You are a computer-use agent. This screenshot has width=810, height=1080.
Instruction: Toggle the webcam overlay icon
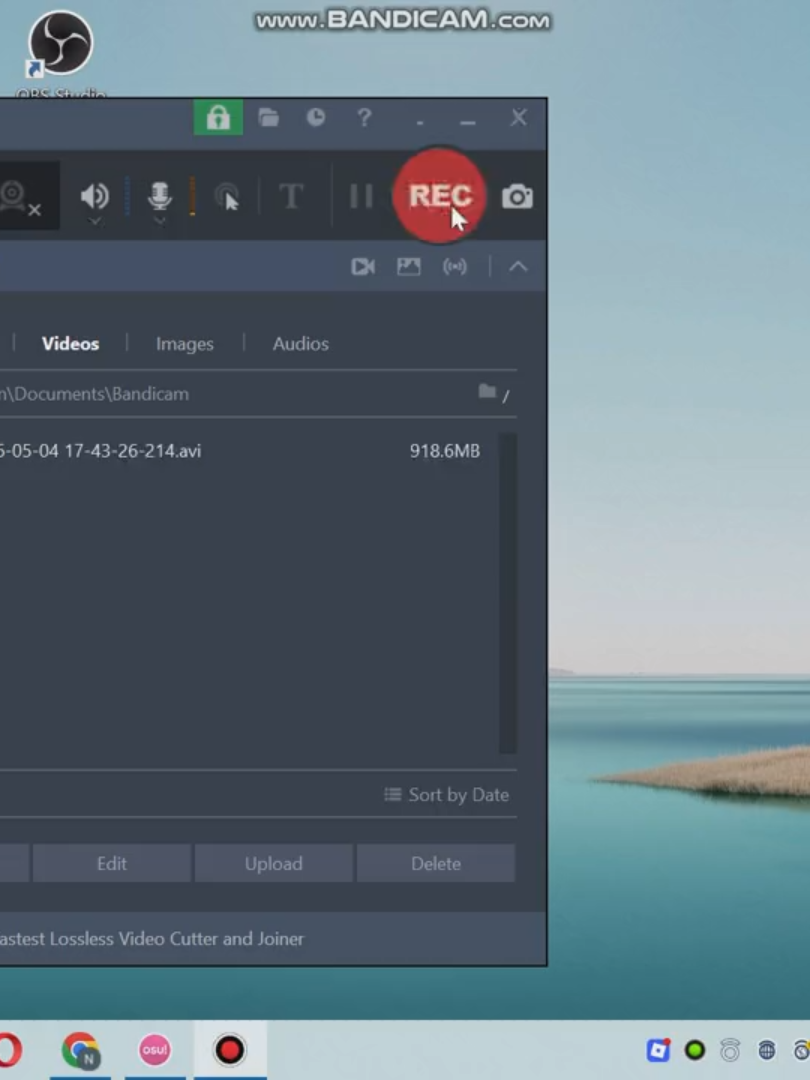[x=17, y=198]
